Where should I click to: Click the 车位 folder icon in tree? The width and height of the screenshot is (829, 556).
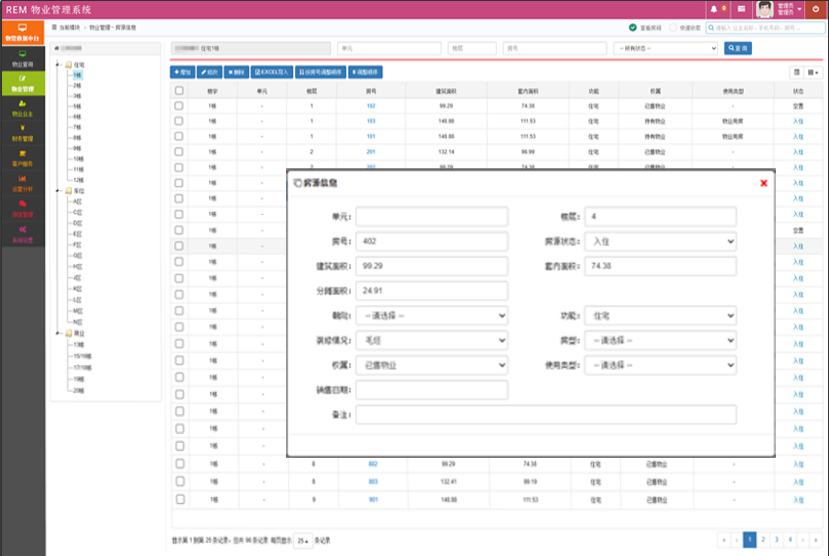click(x=68, y=191)
